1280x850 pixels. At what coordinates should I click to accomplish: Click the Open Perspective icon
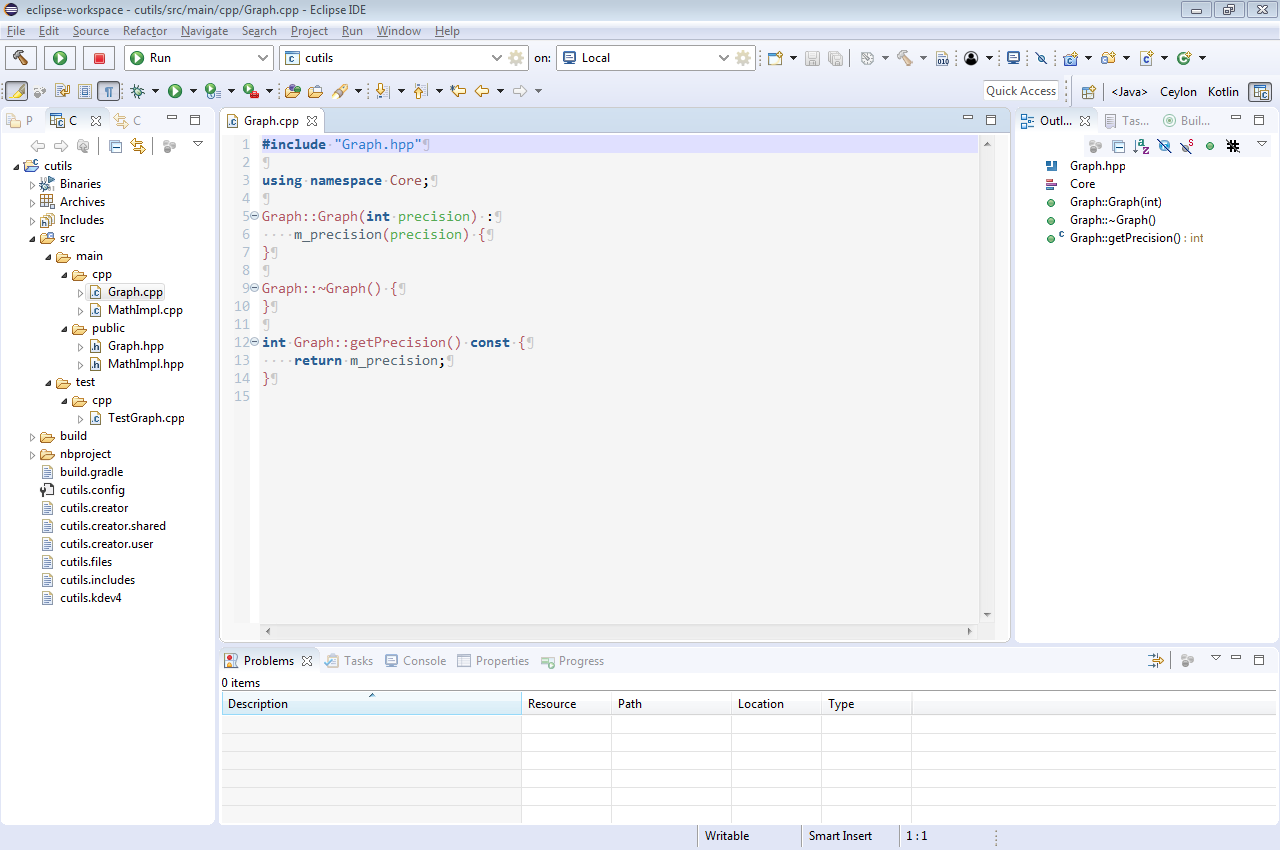point(1089,92)
